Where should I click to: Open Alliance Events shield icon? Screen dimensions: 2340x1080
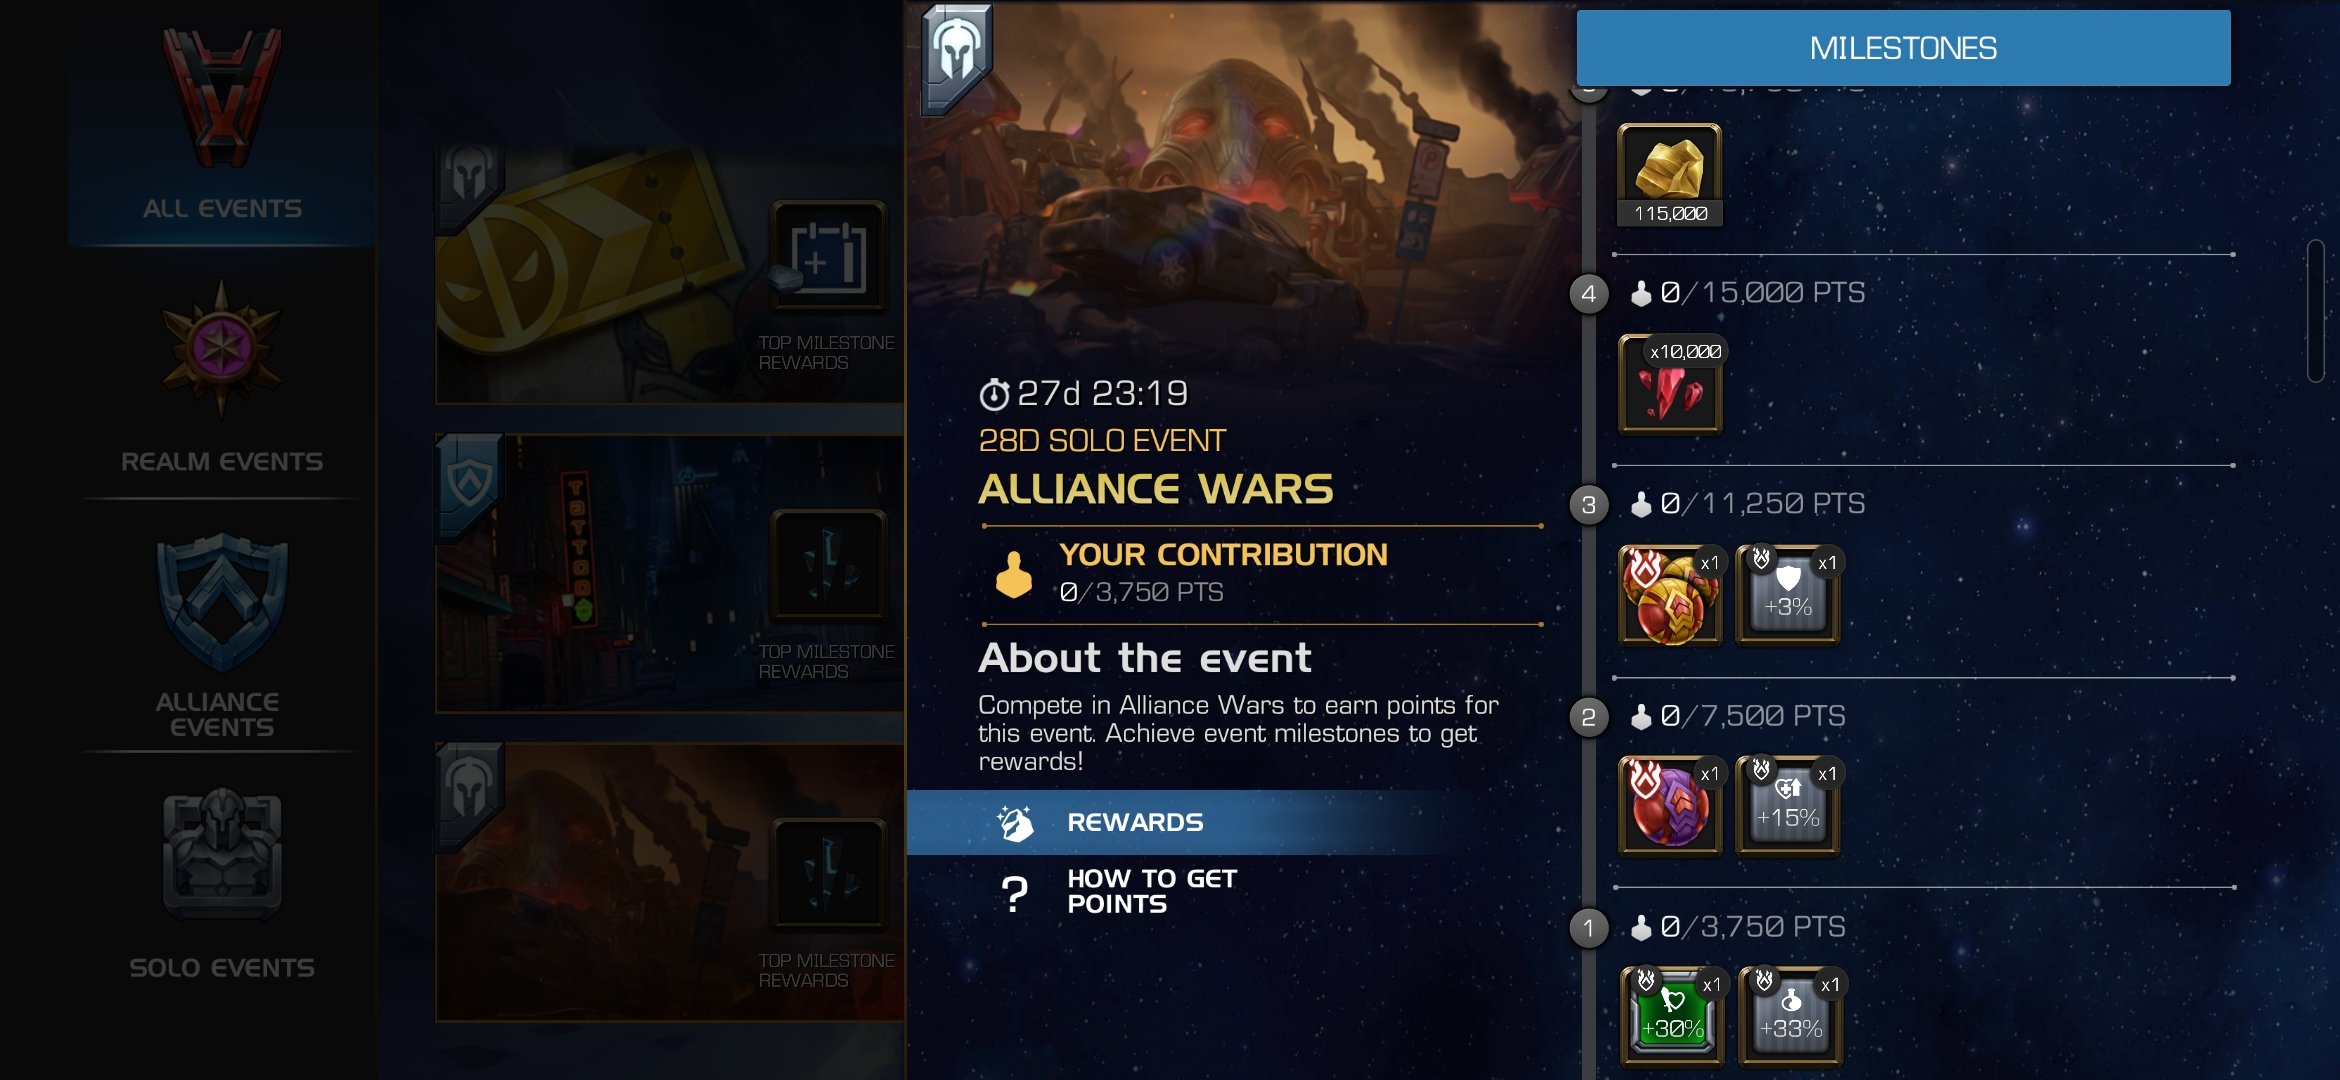[x=222, y=602]
